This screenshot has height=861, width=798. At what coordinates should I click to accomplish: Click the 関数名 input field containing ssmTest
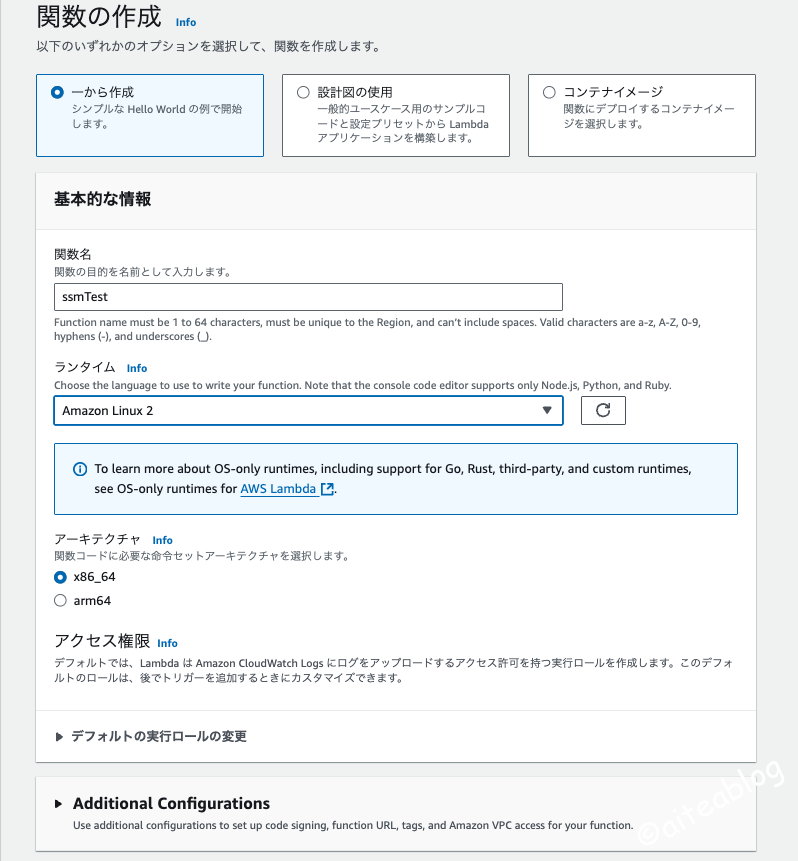[308, 297]
